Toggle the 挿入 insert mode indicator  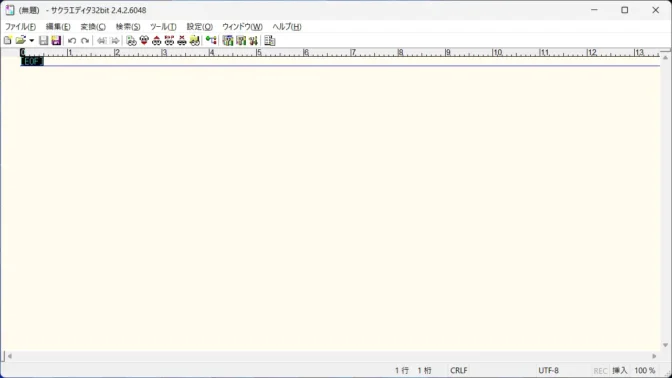[x=620, y=370]
